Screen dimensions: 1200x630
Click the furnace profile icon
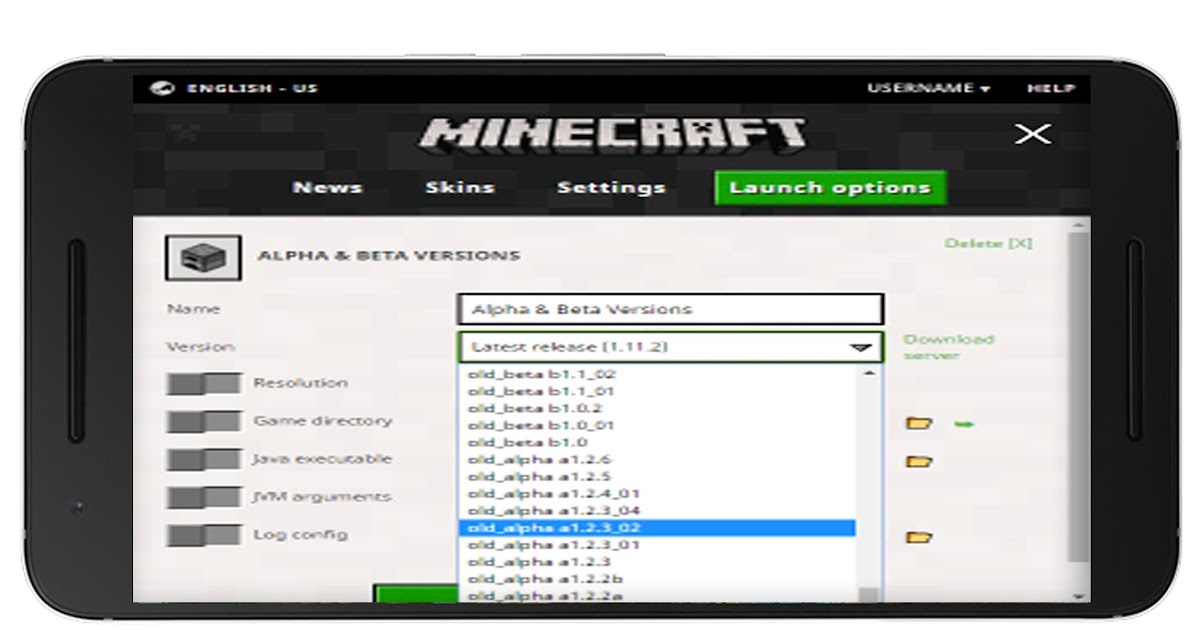click(203, 258)
